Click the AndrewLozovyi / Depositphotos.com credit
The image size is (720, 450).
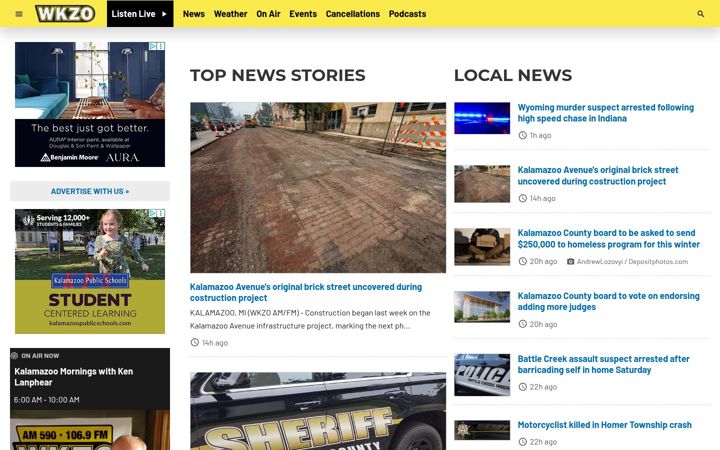click(632, 261)
